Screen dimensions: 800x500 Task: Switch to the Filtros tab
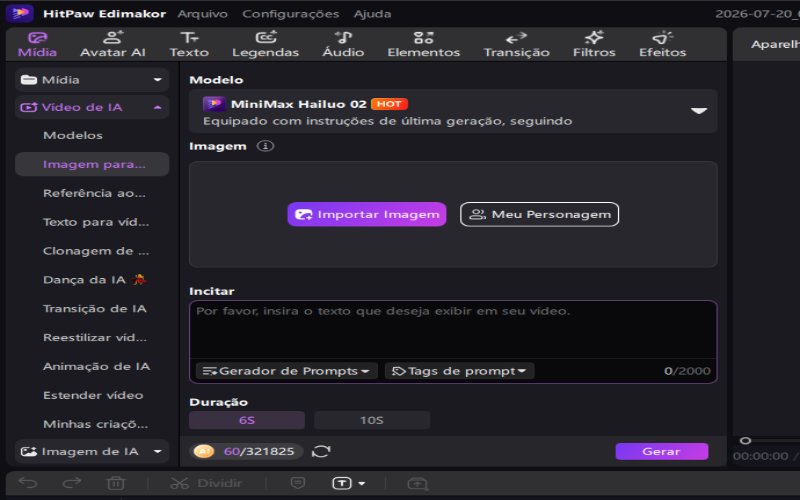click(594, 44)
